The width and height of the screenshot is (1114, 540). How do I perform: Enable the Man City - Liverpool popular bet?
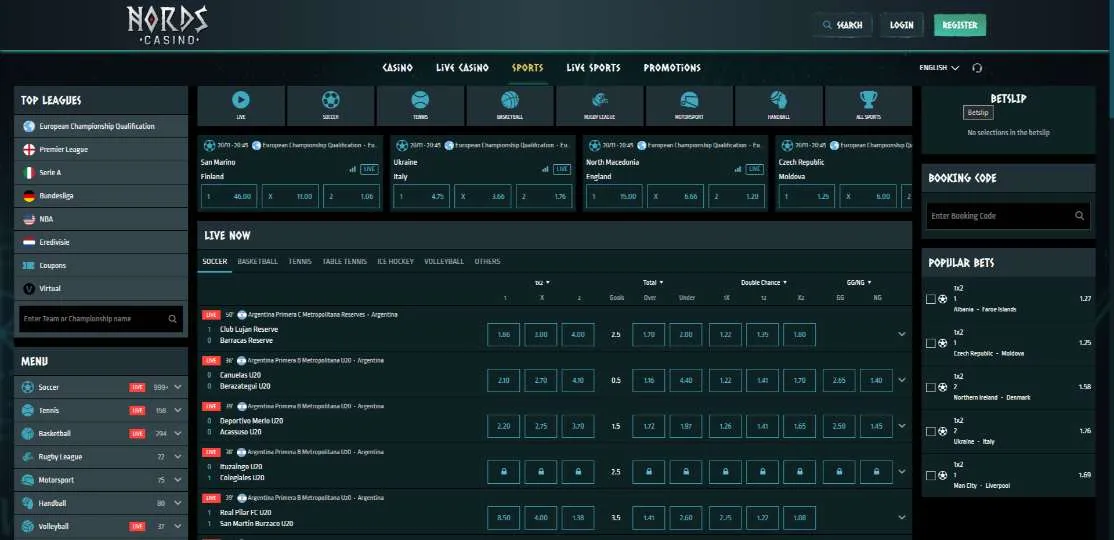click(932, 475)
